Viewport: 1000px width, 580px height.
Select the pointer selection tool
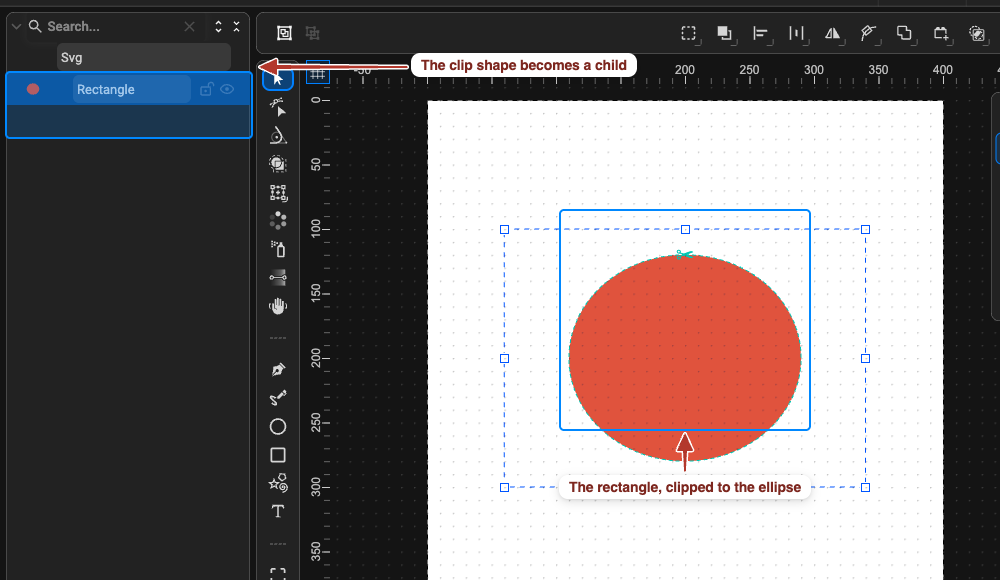coord(277,78)
